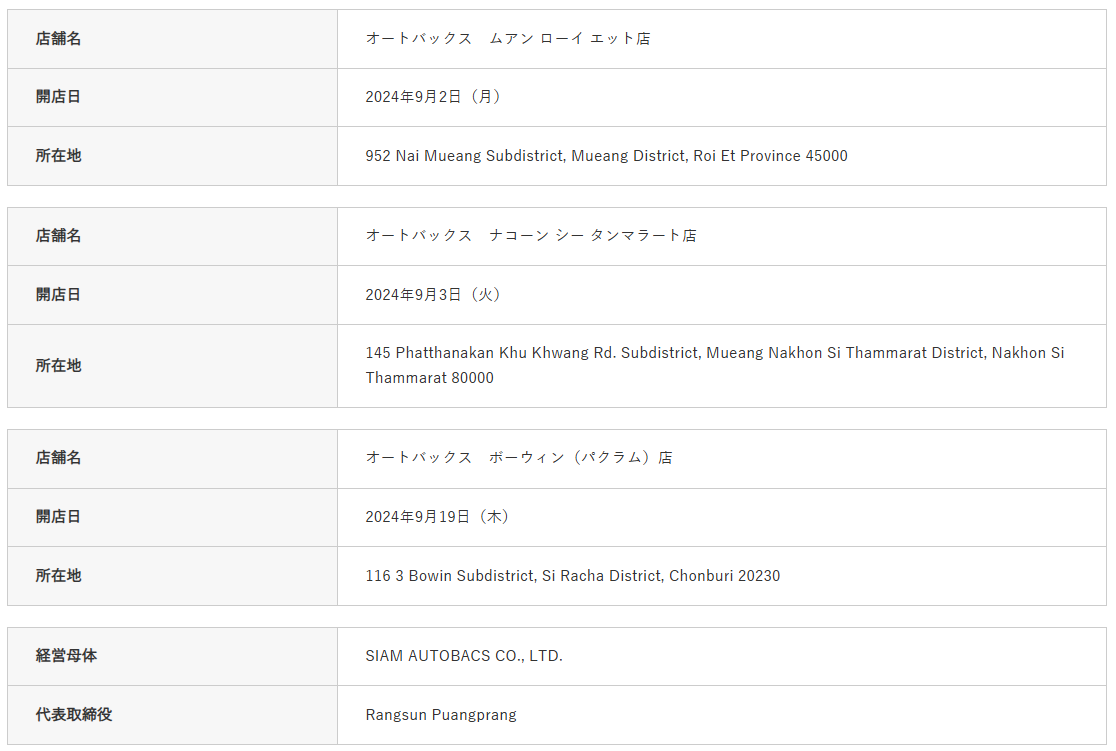Click the 経営母体 header cell
Image resolution: width=1116 pixels, height=751 pixels.
tap(66, 656)
